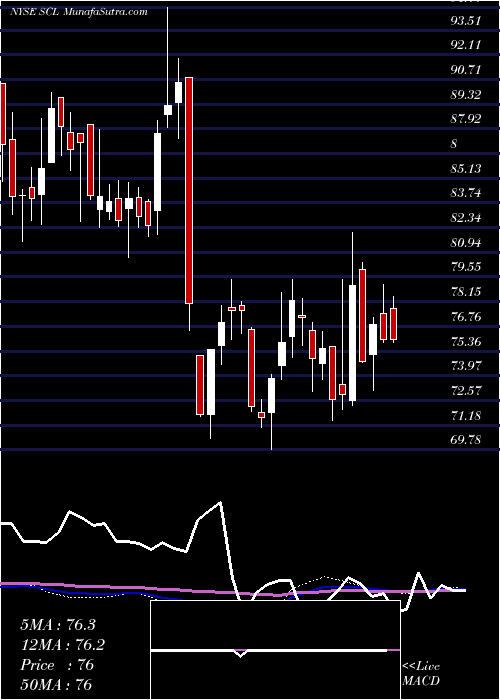This screenshot has height=700, width=500.
Task: Click the 5MA : 76.3 value
Action: click(x=58, y=625)
